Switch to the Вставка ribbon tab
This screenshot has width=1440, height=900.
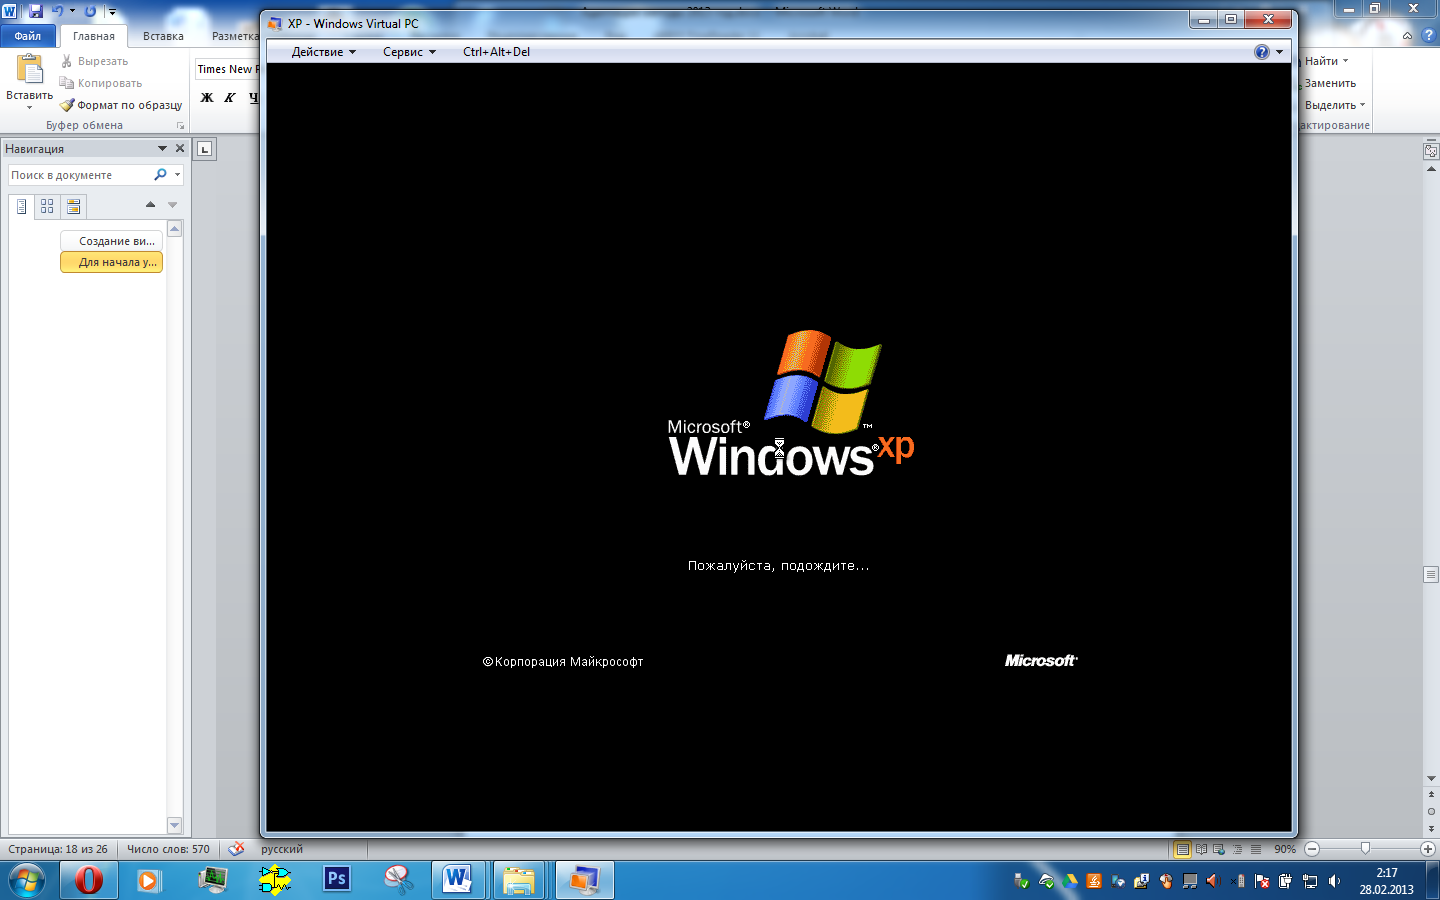163,36
